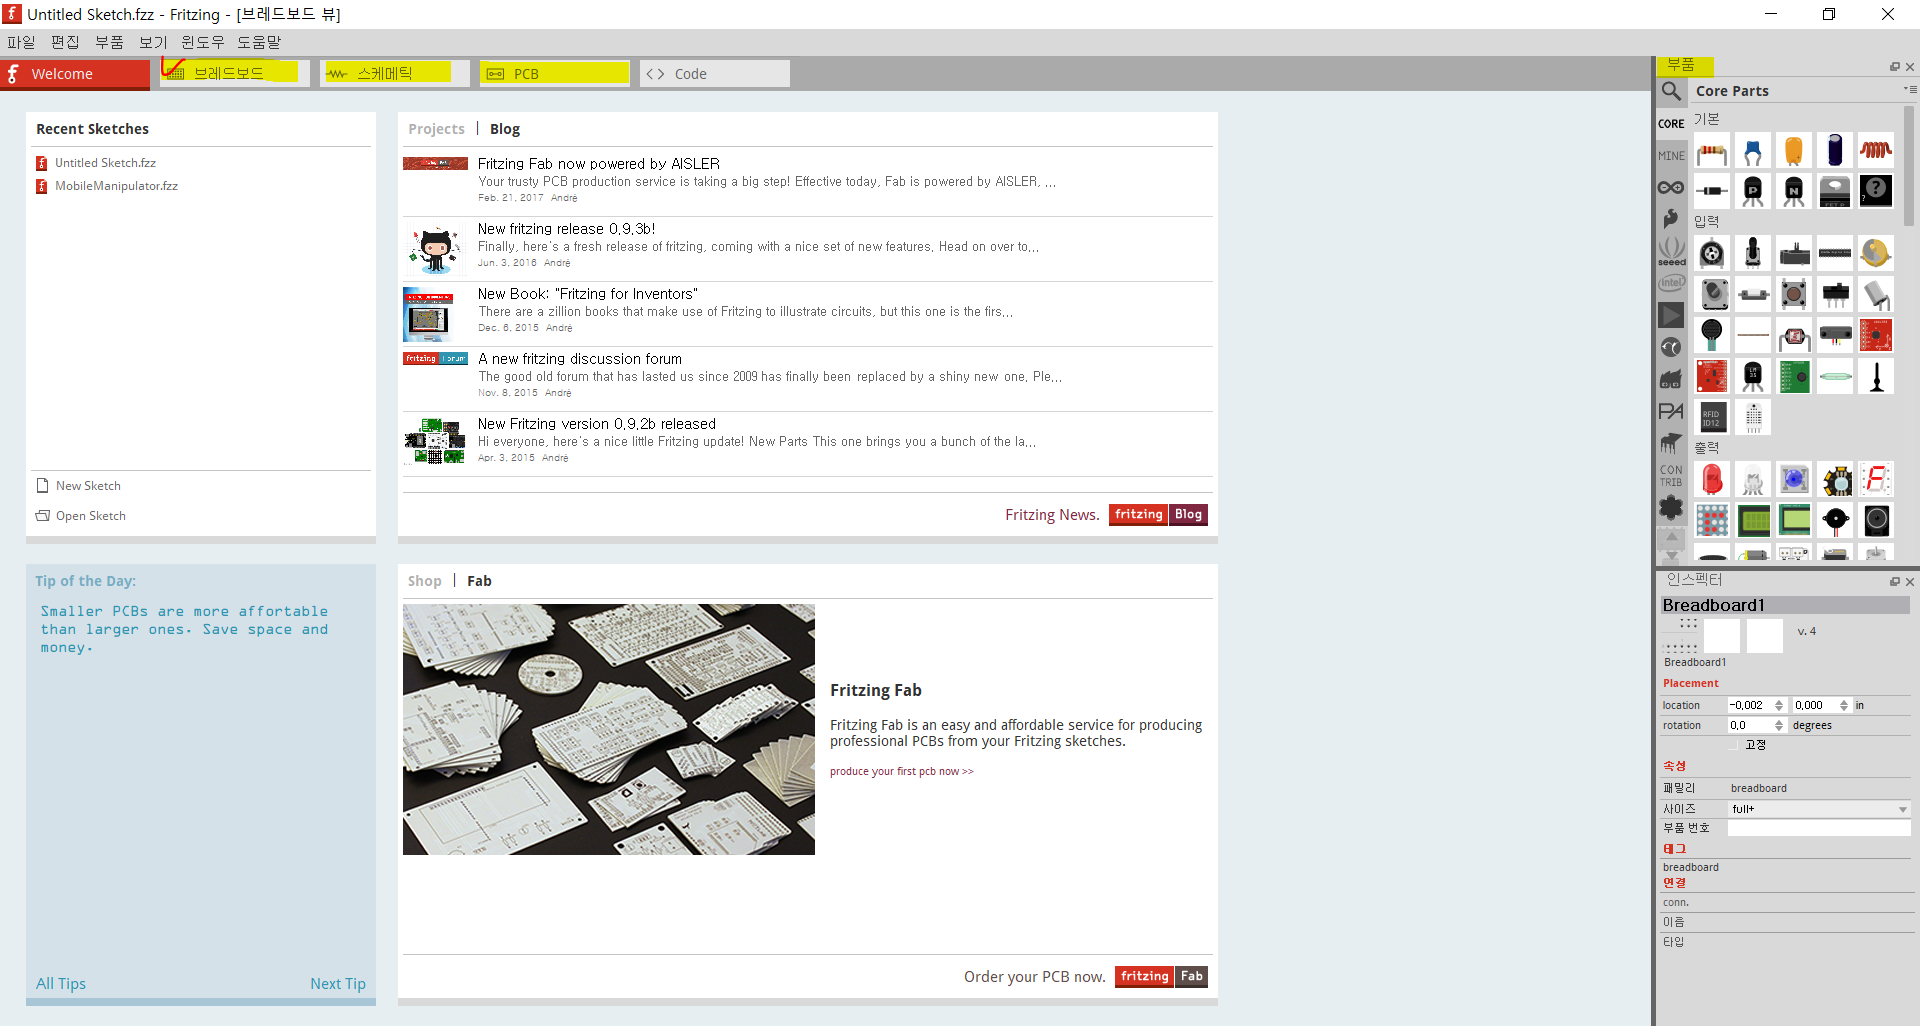
Task: Open the SparkFun parts bin
Action: 1671,219
